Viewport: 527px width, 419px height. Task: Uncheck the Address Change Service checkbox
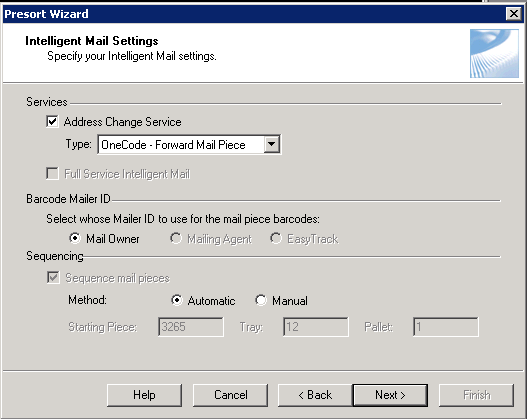pos(52,122)
